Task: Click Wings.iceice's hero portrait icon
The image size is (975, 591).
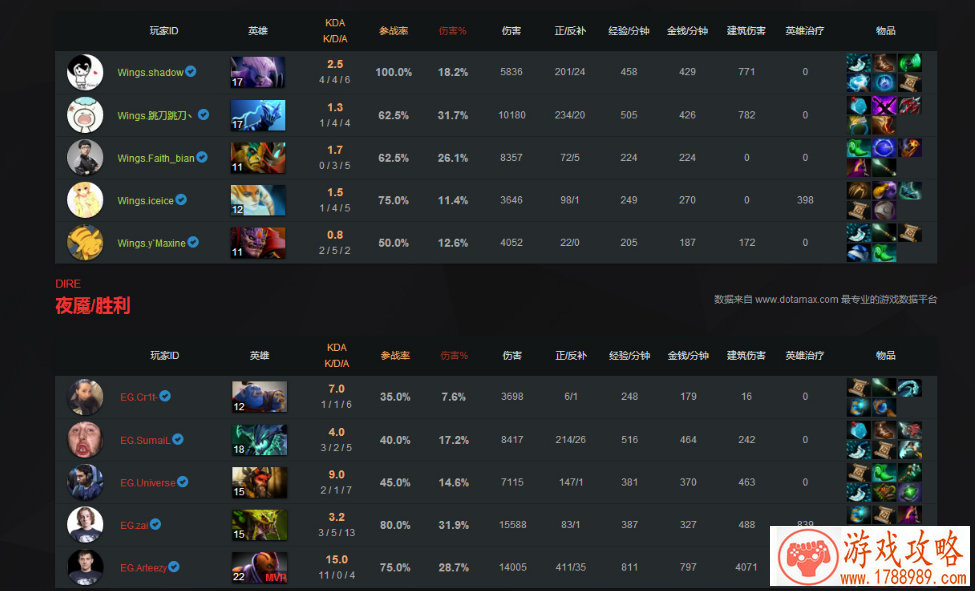Action: (257, 200)
